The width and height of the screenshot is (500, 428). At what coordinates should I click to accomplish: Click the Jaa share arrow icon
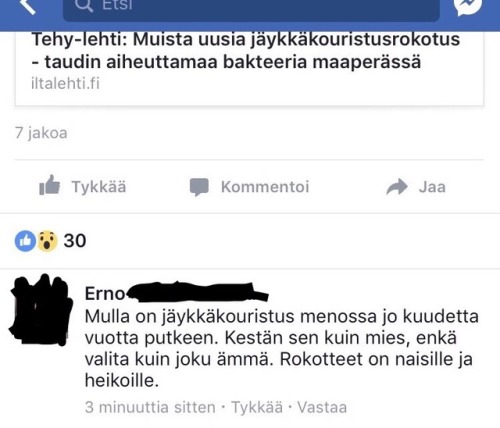[x=397, y=187]
